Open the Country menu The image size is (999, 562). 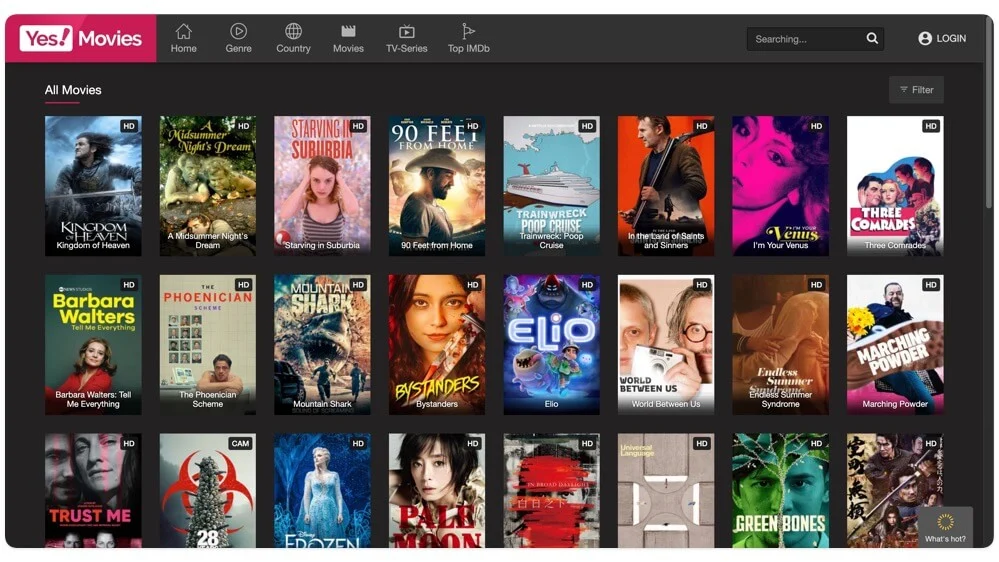pyautogui.click(x=293, y=38)
